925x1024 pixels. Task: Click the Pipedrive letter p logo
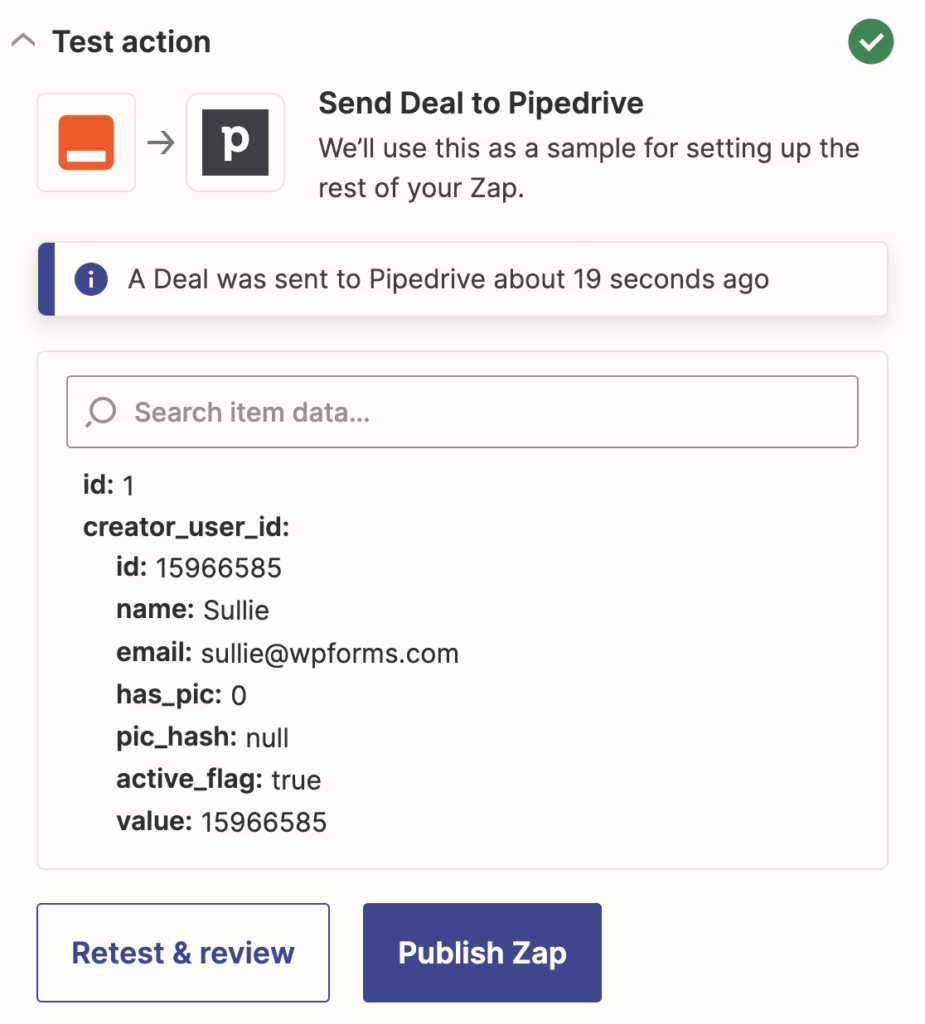[x=235, y=142]
